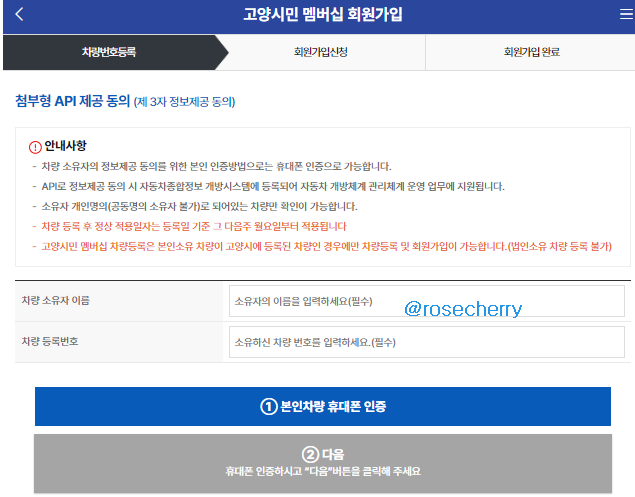
Task: Click the 차량 등록번호 label
Action: 50,341
